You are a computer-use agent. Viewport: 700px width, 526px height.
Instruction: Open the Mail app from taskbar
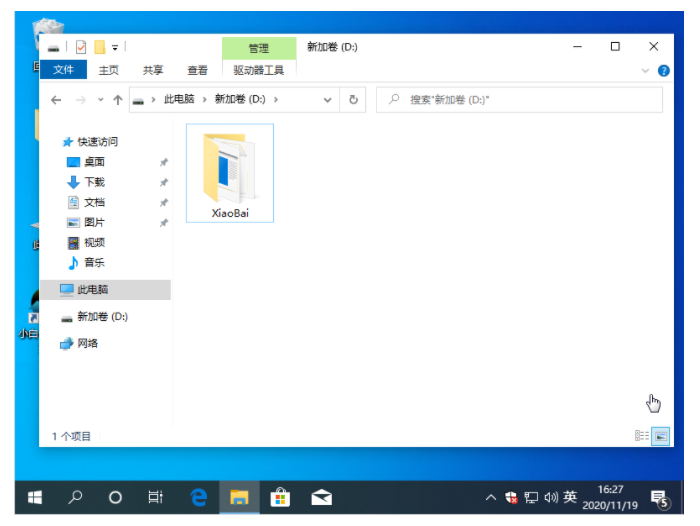[322, 497]
